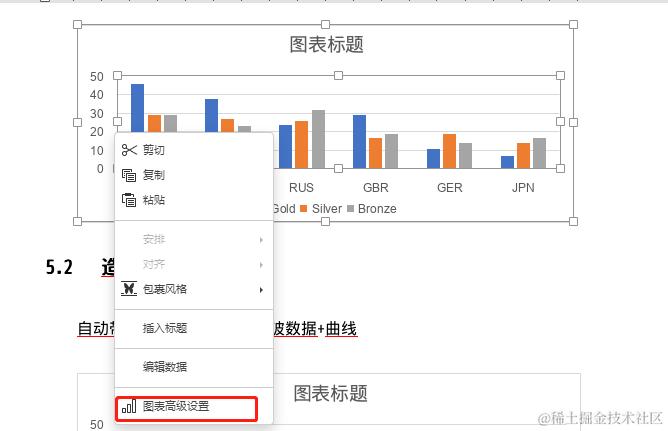Viewport: 668px width, 431px height.
Task: Open 包裹风格 submenu
Action: [194, 289]
